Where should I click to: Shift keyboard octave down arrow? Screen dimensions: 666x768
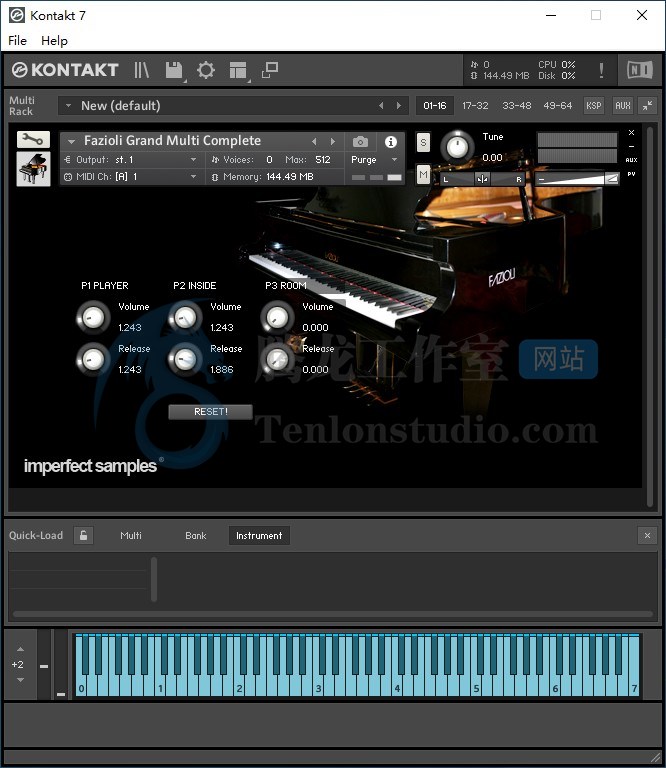tap(20, 680)
